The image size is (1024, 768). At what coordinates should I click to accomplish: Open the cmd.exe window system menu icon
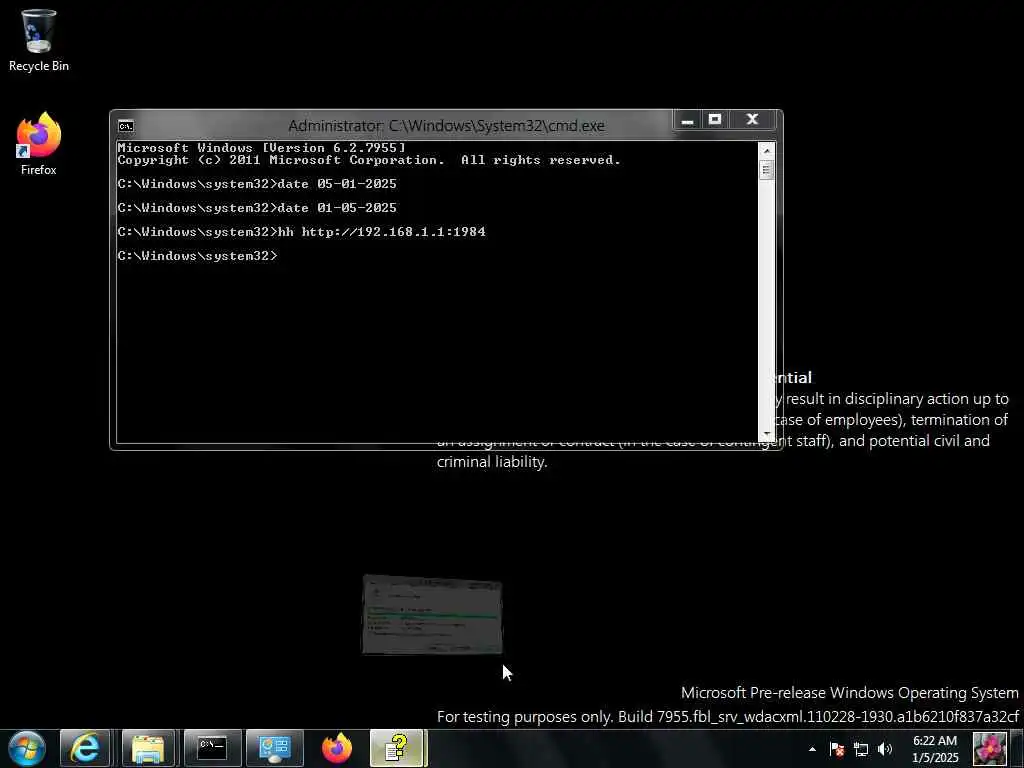126,126
